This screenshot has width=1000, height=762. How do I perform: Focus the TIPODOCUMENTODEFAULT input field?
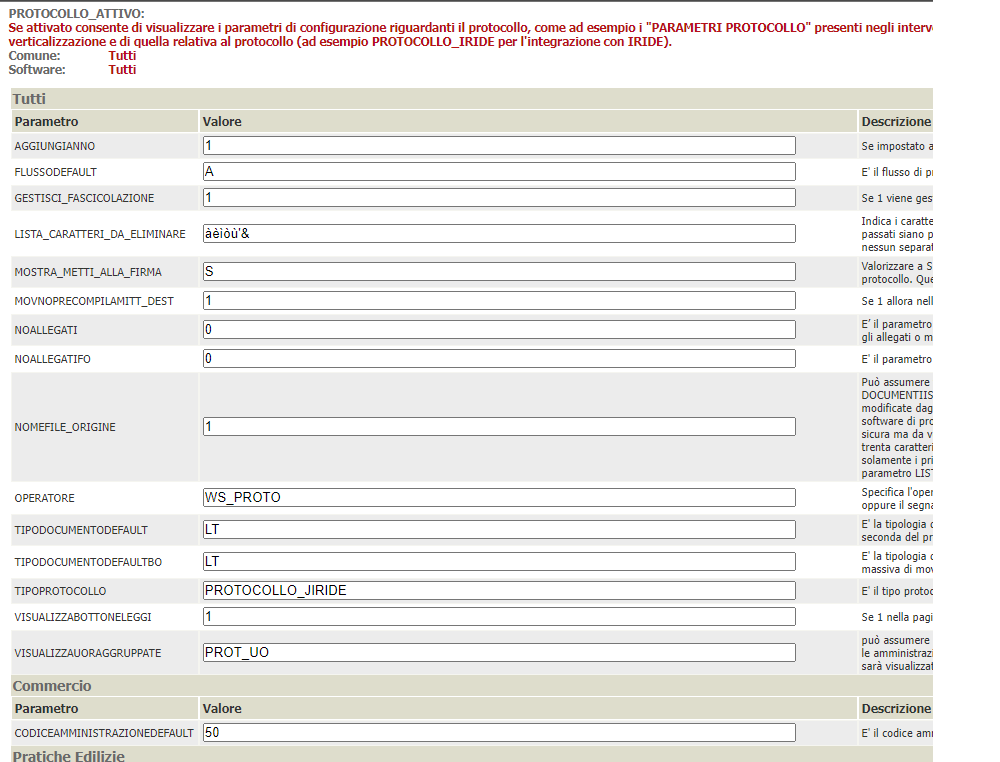tap(498, 530)
